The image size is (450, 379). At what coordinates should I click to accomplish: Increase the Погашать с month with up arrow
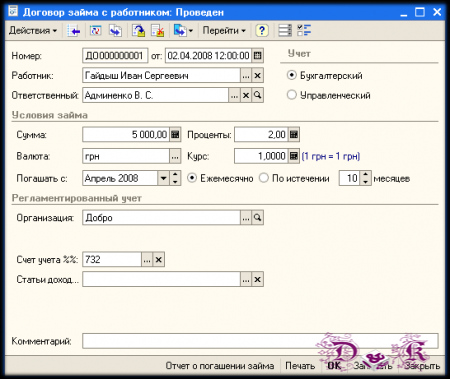(x=175, y=175)
